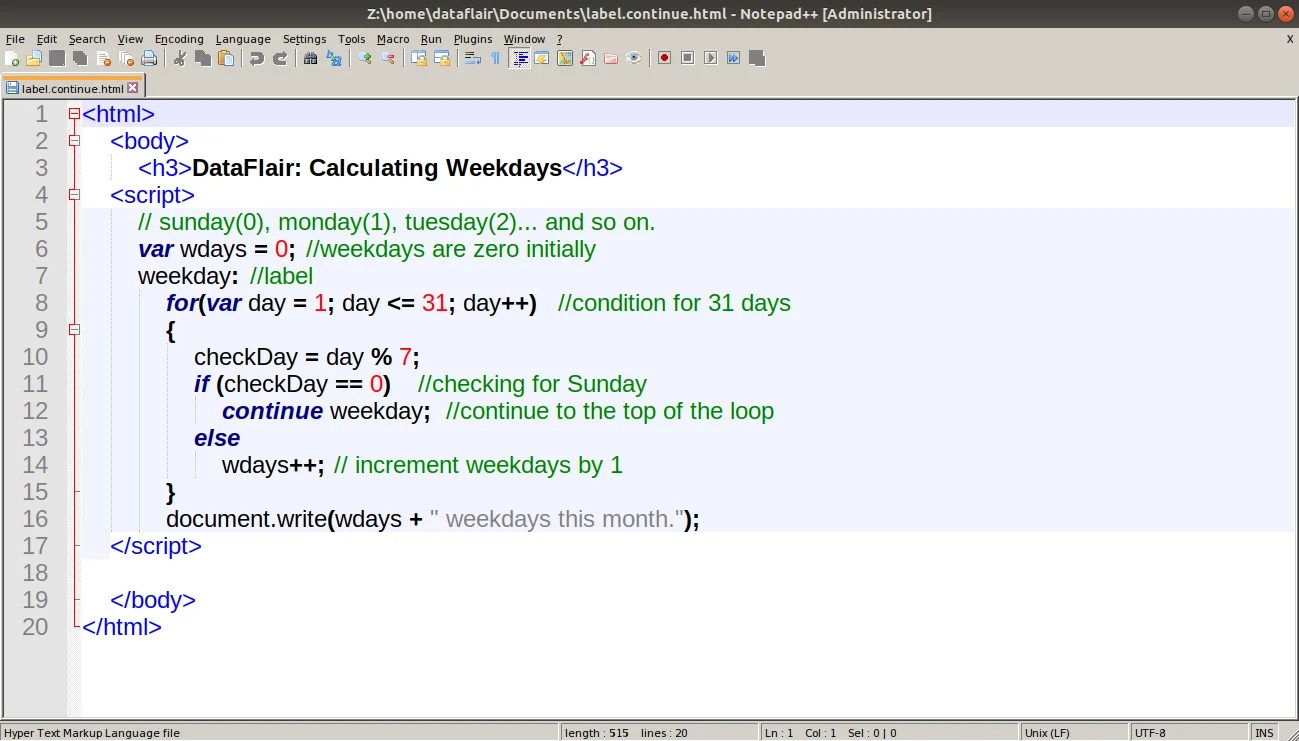This screenshot has width=1299, height=741.
Task: Click the Paste toolbar icon
Action: [226, 58]
